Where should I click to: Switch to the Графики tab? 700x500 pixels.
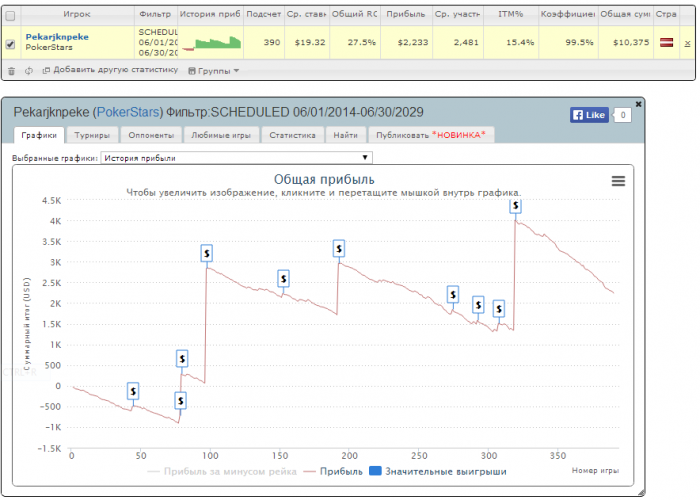[39, 135]
